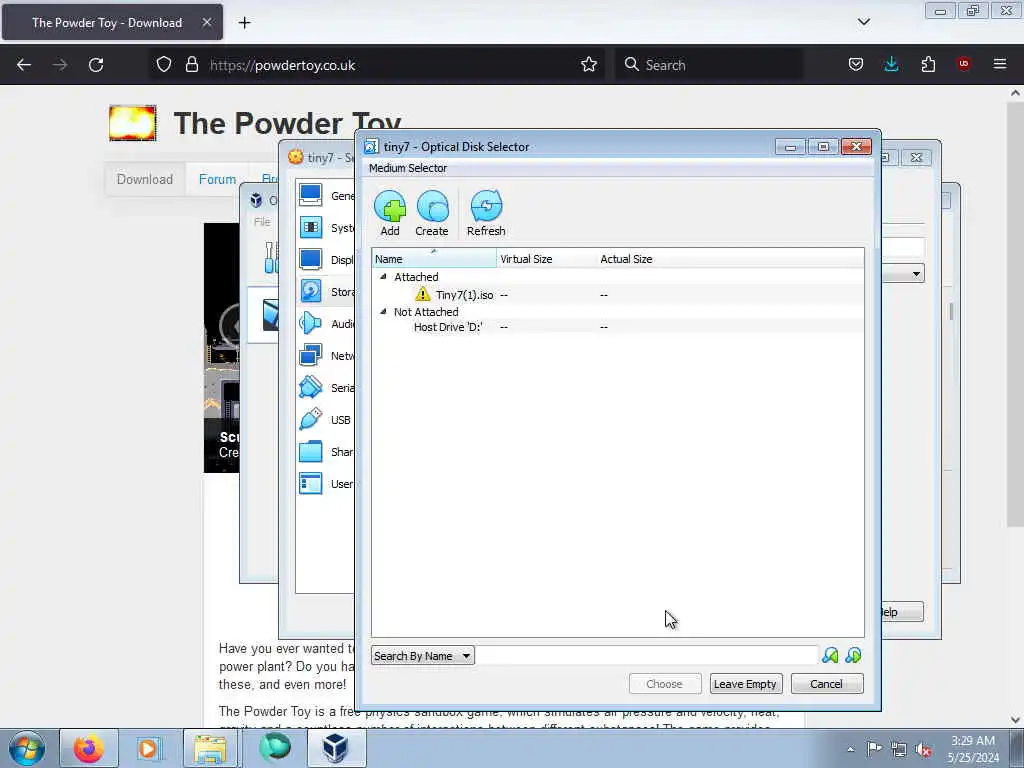This screenshot has height=768, width=1024.
Task: Open the Forum tab on Powder Toy
Action: point(217,179)
